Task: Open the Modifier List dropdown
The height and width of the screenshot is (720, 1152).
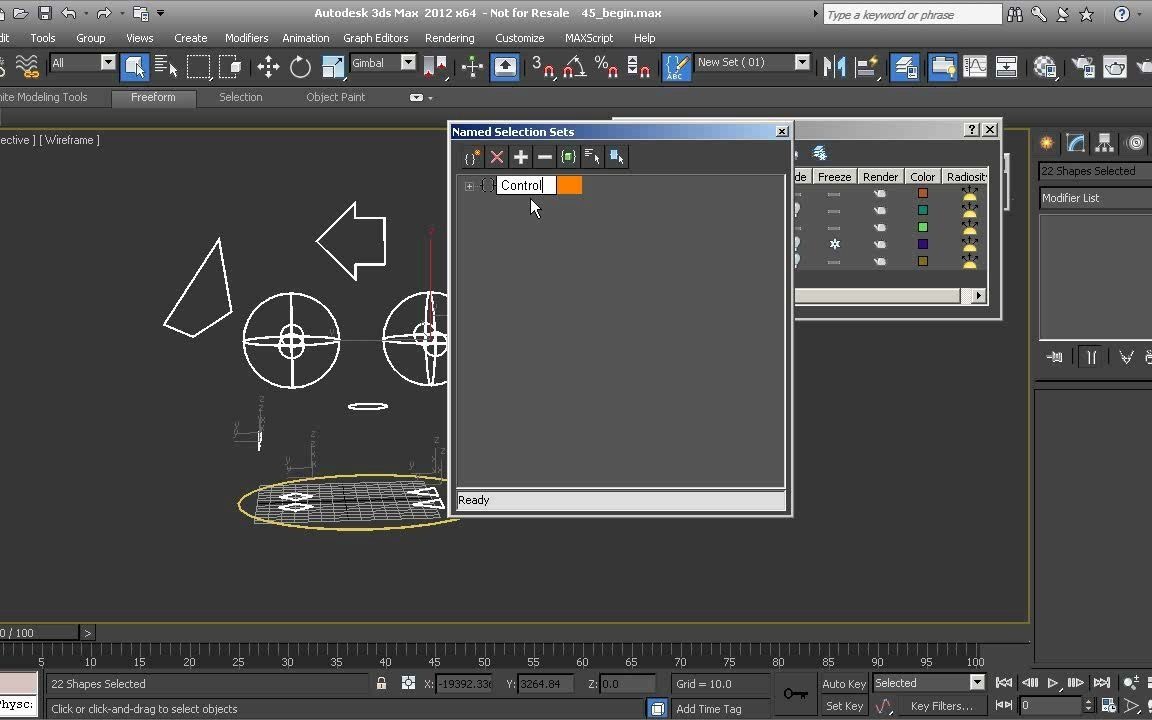Action: pos(1095,198)
